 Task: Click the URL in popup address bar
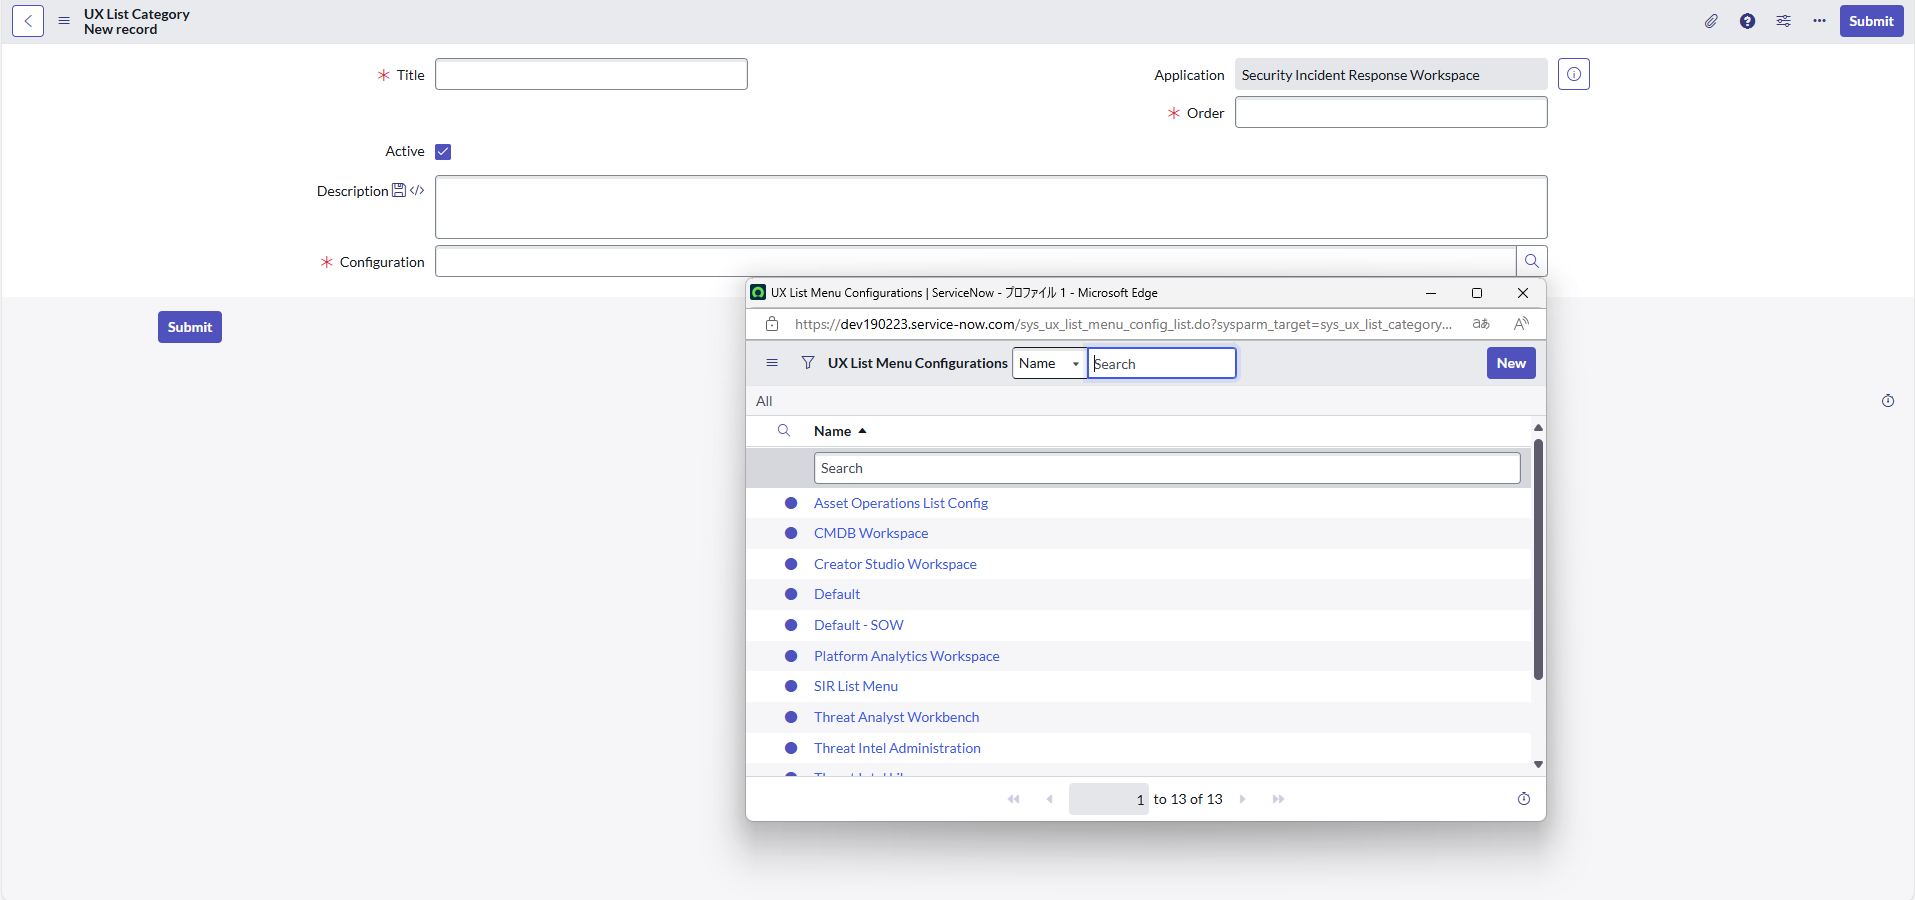point(1123,324)
